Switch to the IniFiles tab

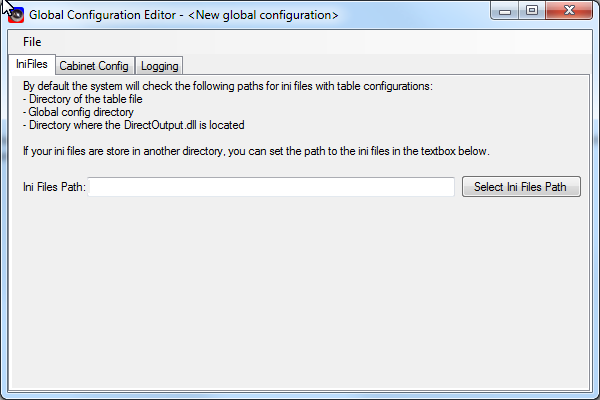coord(32,64)
